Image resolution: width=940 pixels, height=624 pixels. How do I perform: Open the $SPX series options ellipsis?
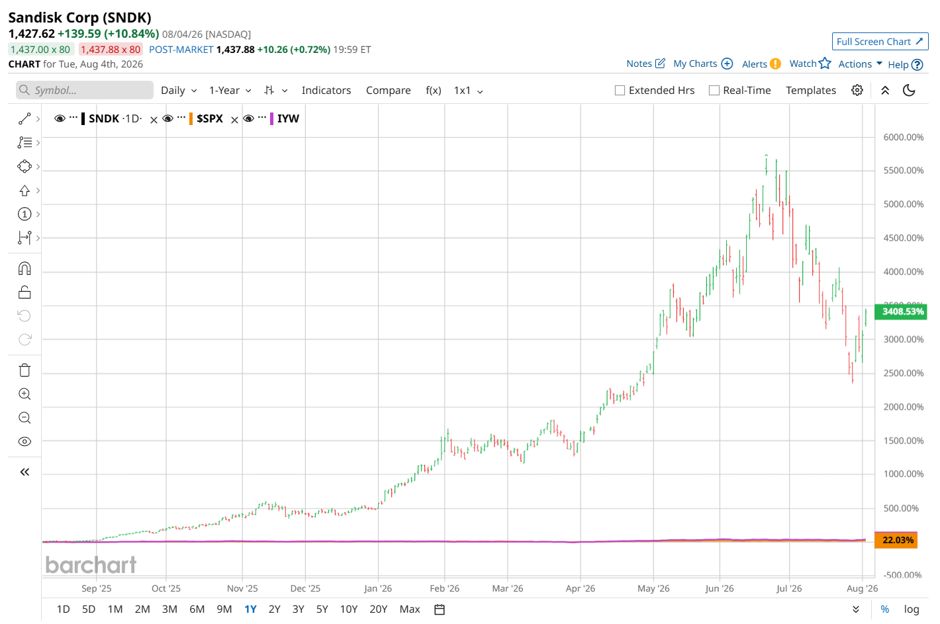181,117
